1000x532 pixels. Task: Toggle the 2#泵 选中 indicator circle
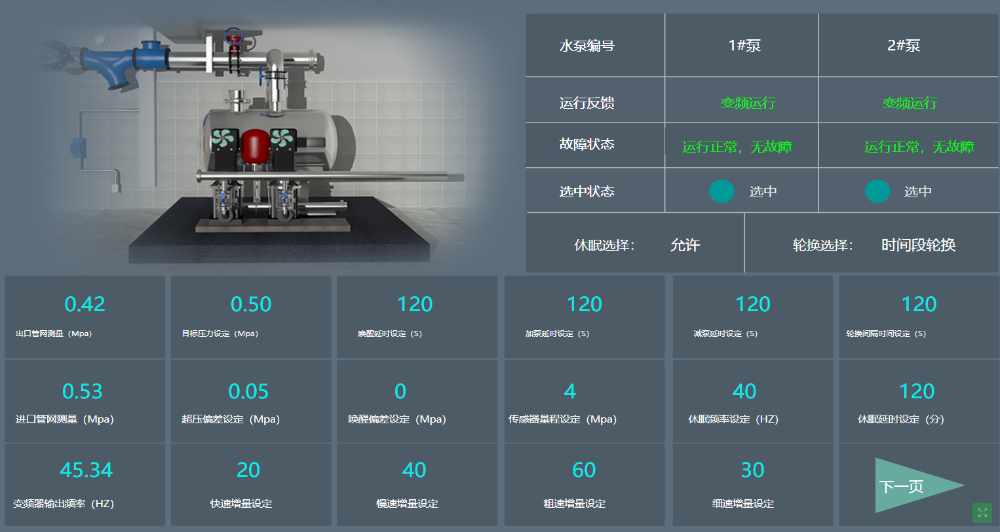(878, 191)
